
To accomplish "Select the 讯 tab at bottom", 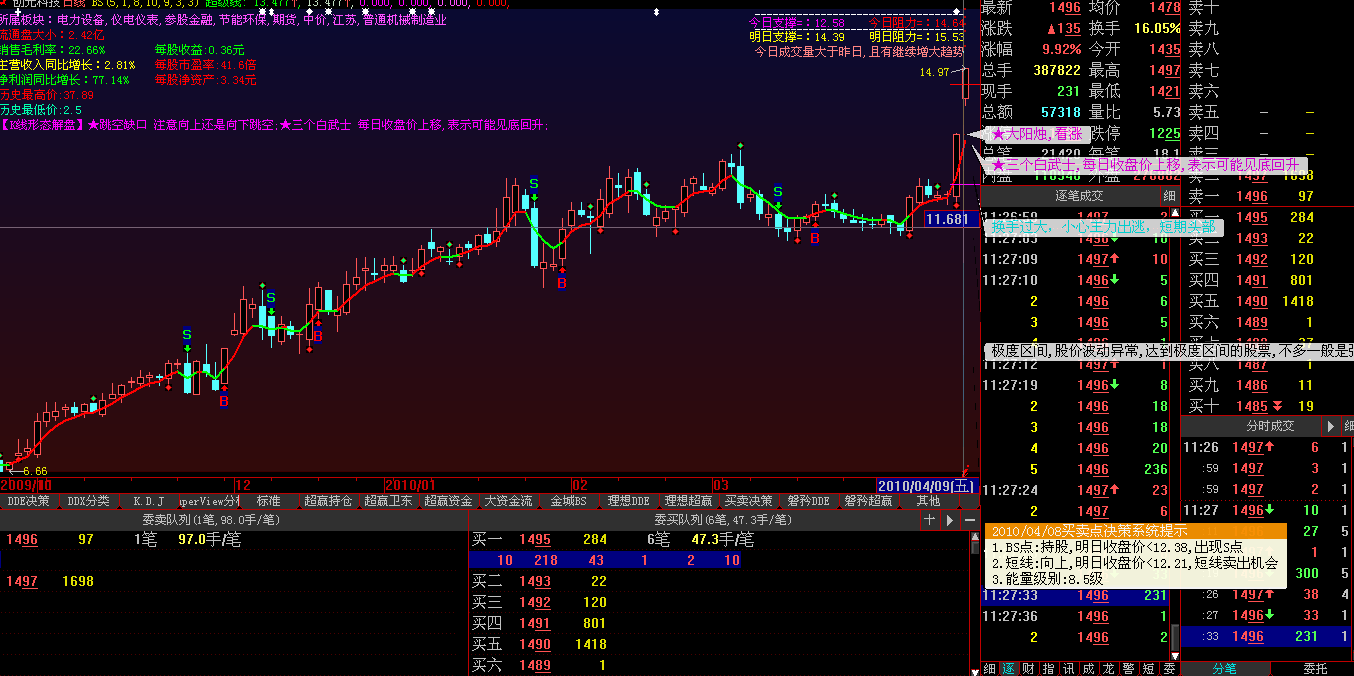I will click(x=1069, y=668).
